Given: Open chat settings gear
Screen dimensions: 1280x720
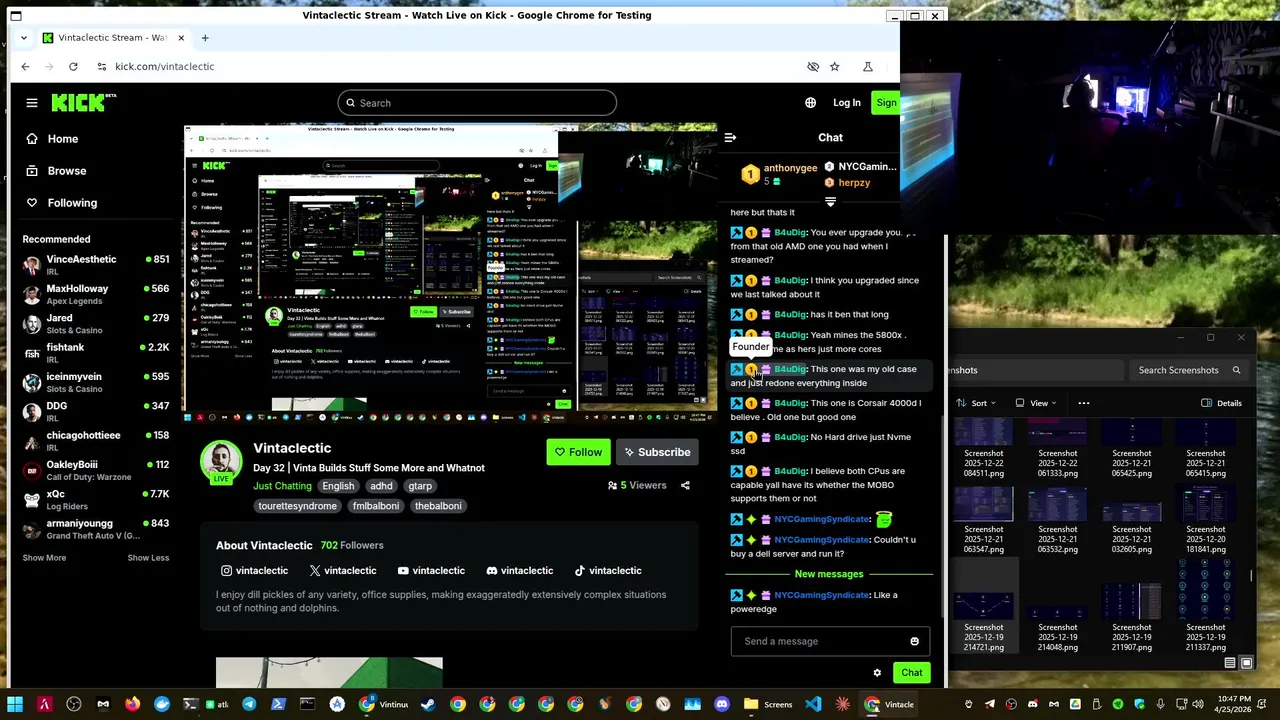Looking at the screenshot, I should click(877, 673).
